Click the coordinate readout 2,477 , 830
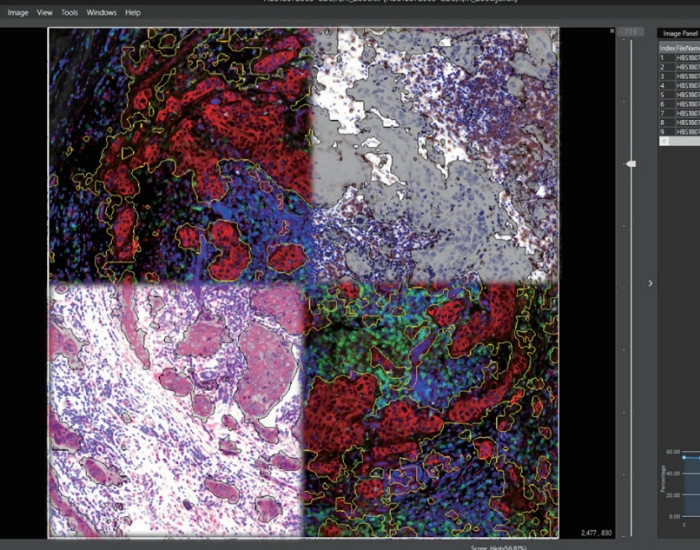 click(x=596, y=533)
